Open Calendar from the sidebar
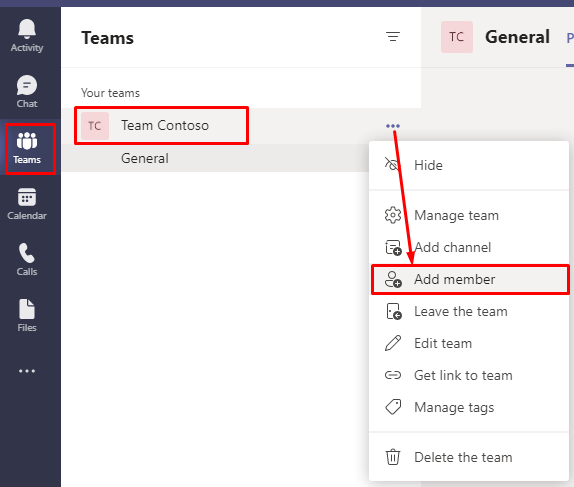Image resolution: width=574 pixels, height=487 pixels. [x=27, y=204]
